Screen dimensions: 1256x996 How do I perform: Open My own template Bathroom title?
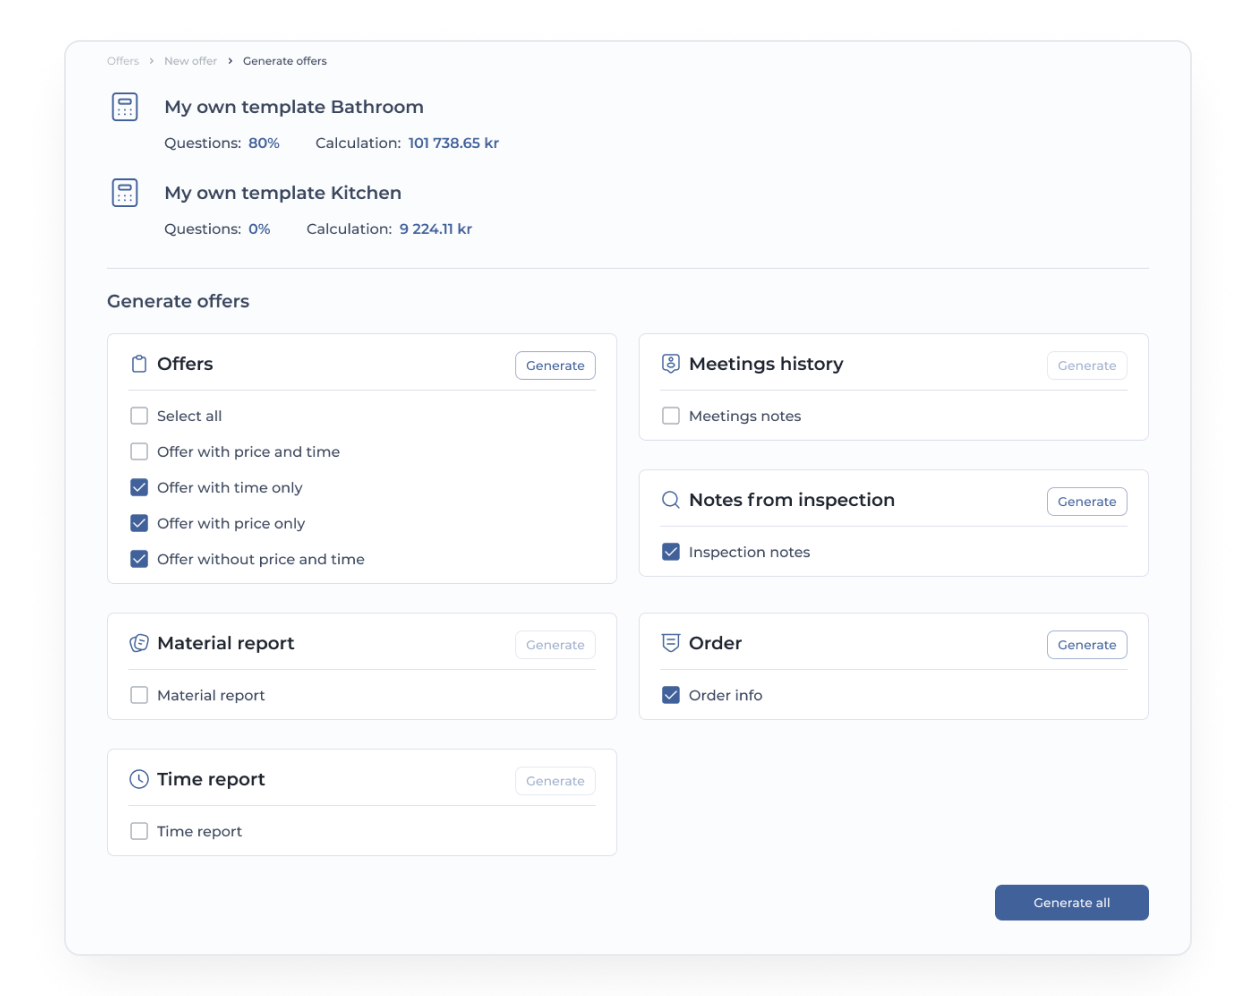294,107
